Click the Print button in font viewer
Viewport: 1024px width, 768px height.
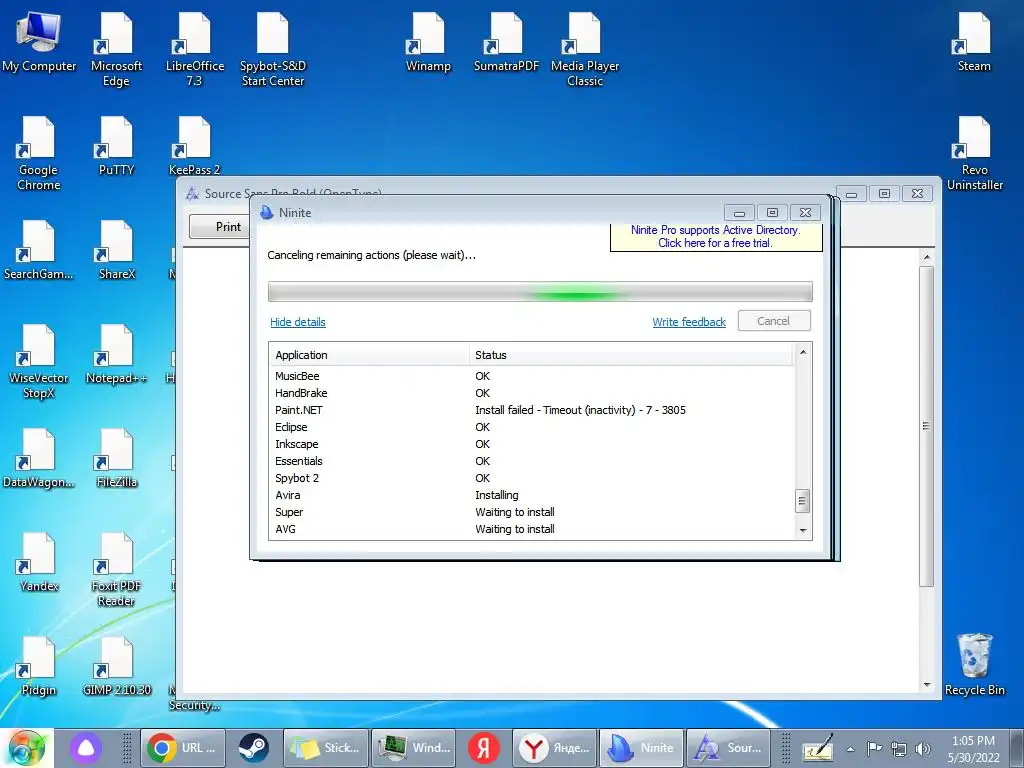[220, 227]
